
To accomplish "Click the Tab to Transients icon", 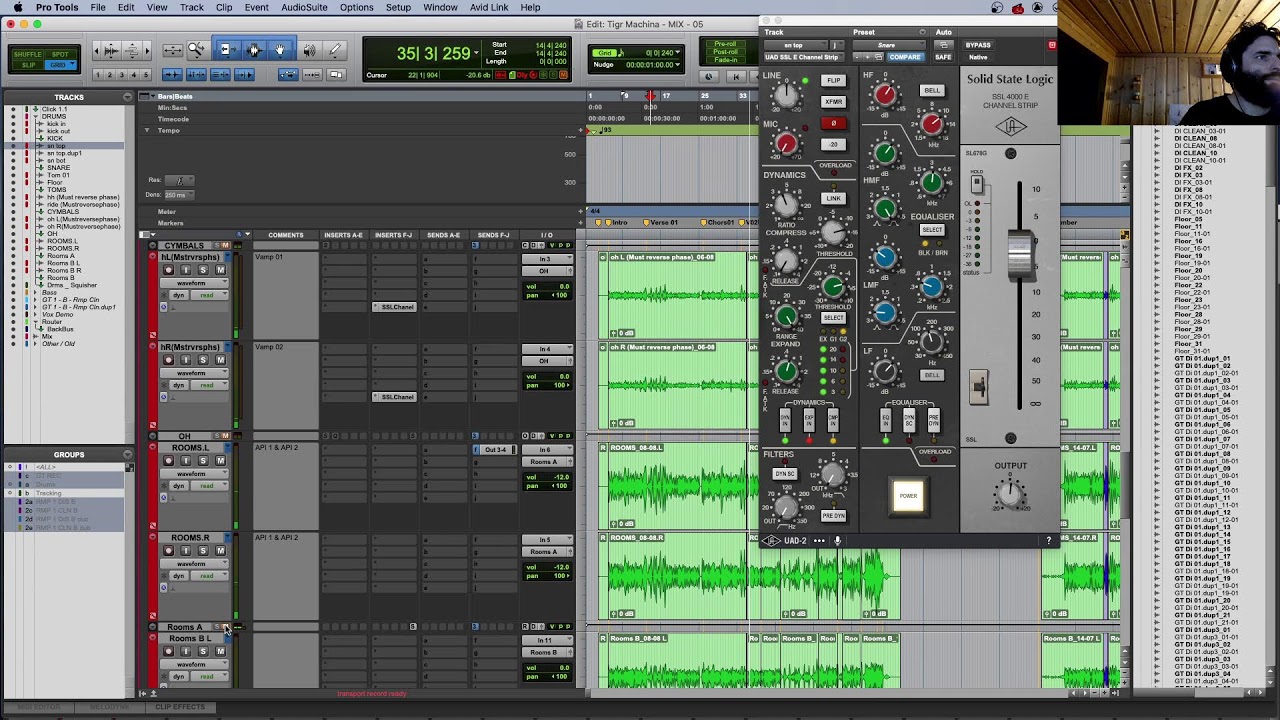I will (171, 75).
